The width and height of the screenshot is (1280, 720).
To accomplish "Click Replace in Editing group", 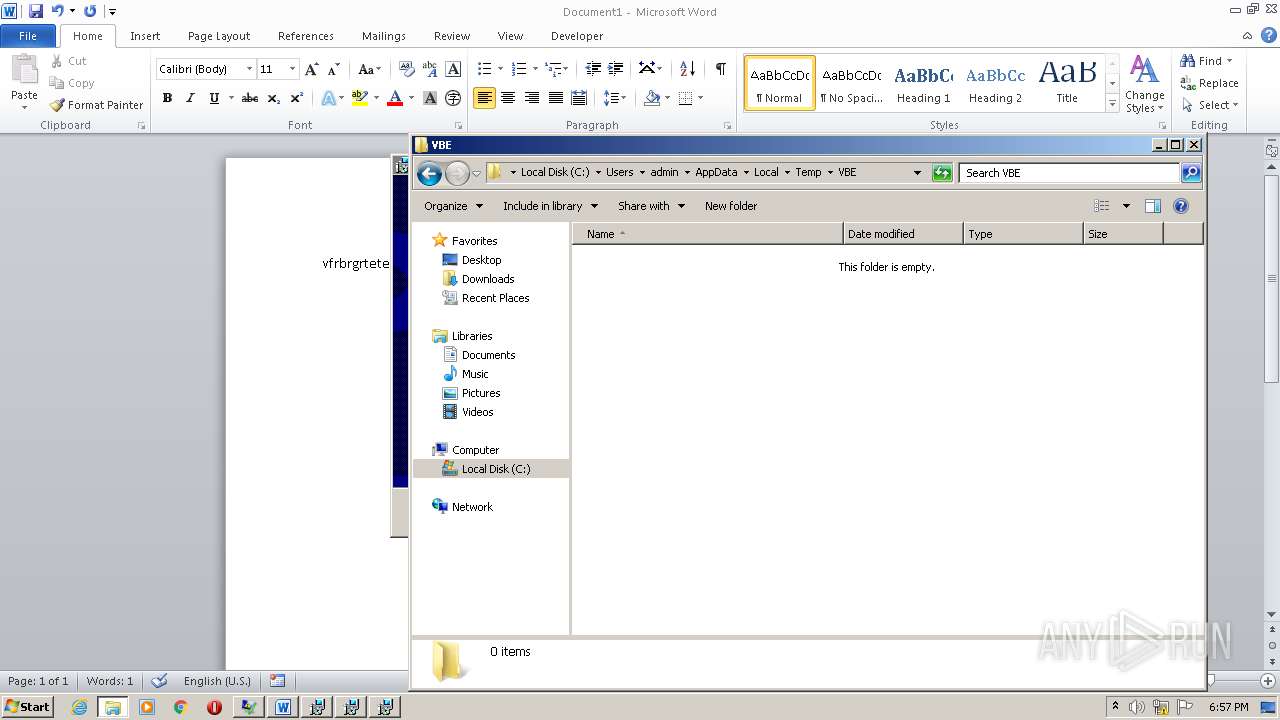I will coord(1209,83).
